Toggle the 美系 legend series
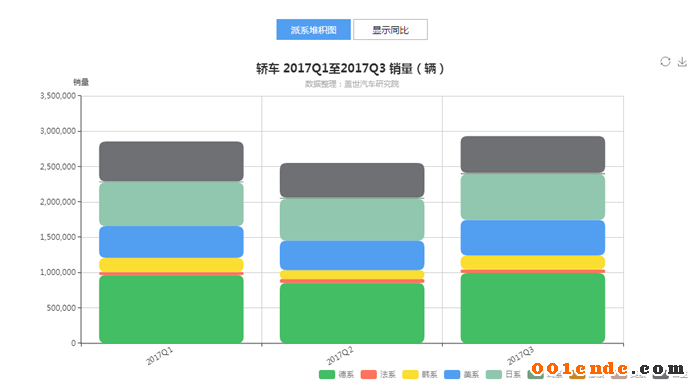This screenshot has height=390, width=700. [x=461, y=374]
